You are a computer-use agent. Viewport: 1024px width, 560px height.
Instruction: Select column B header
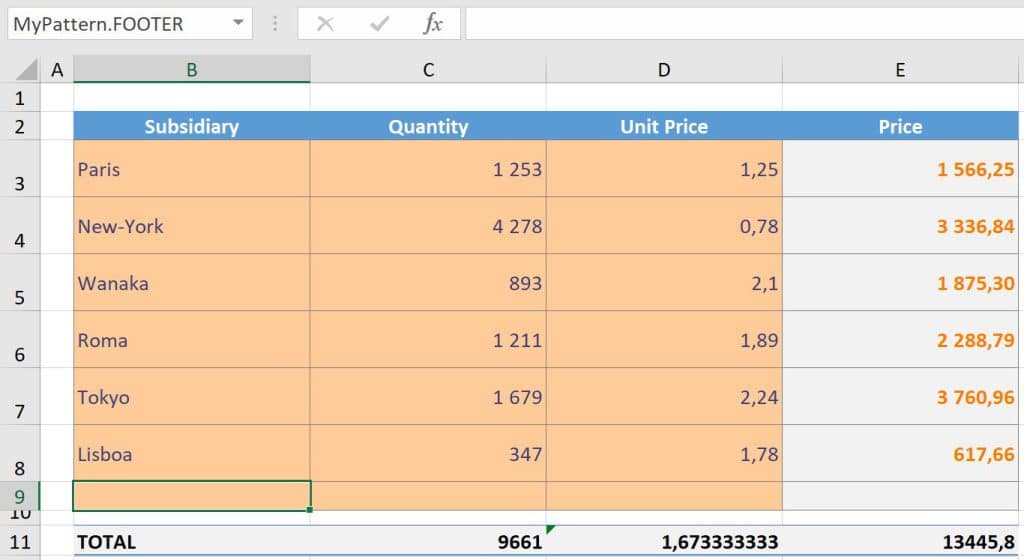click(x=191, y=69)
